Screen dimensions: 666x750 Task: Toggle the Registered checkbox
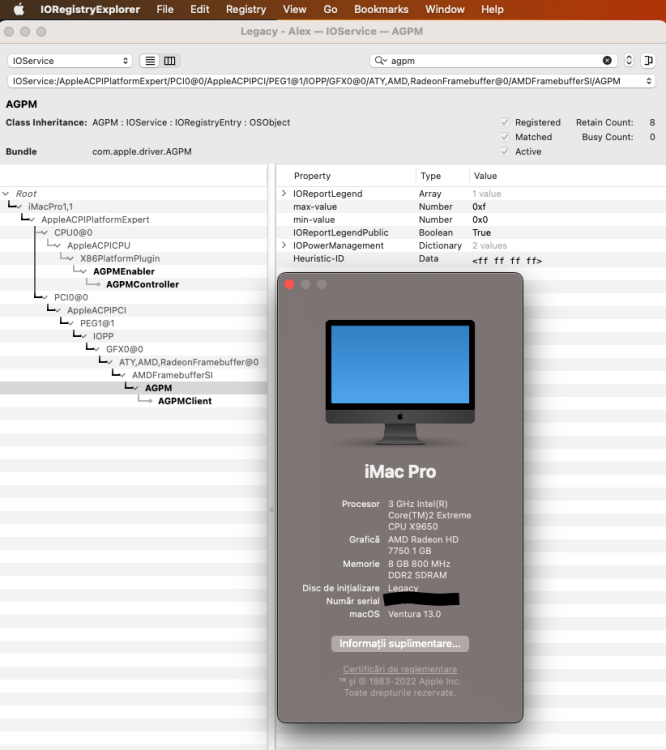pyautogui.click(x=505, y=122)
